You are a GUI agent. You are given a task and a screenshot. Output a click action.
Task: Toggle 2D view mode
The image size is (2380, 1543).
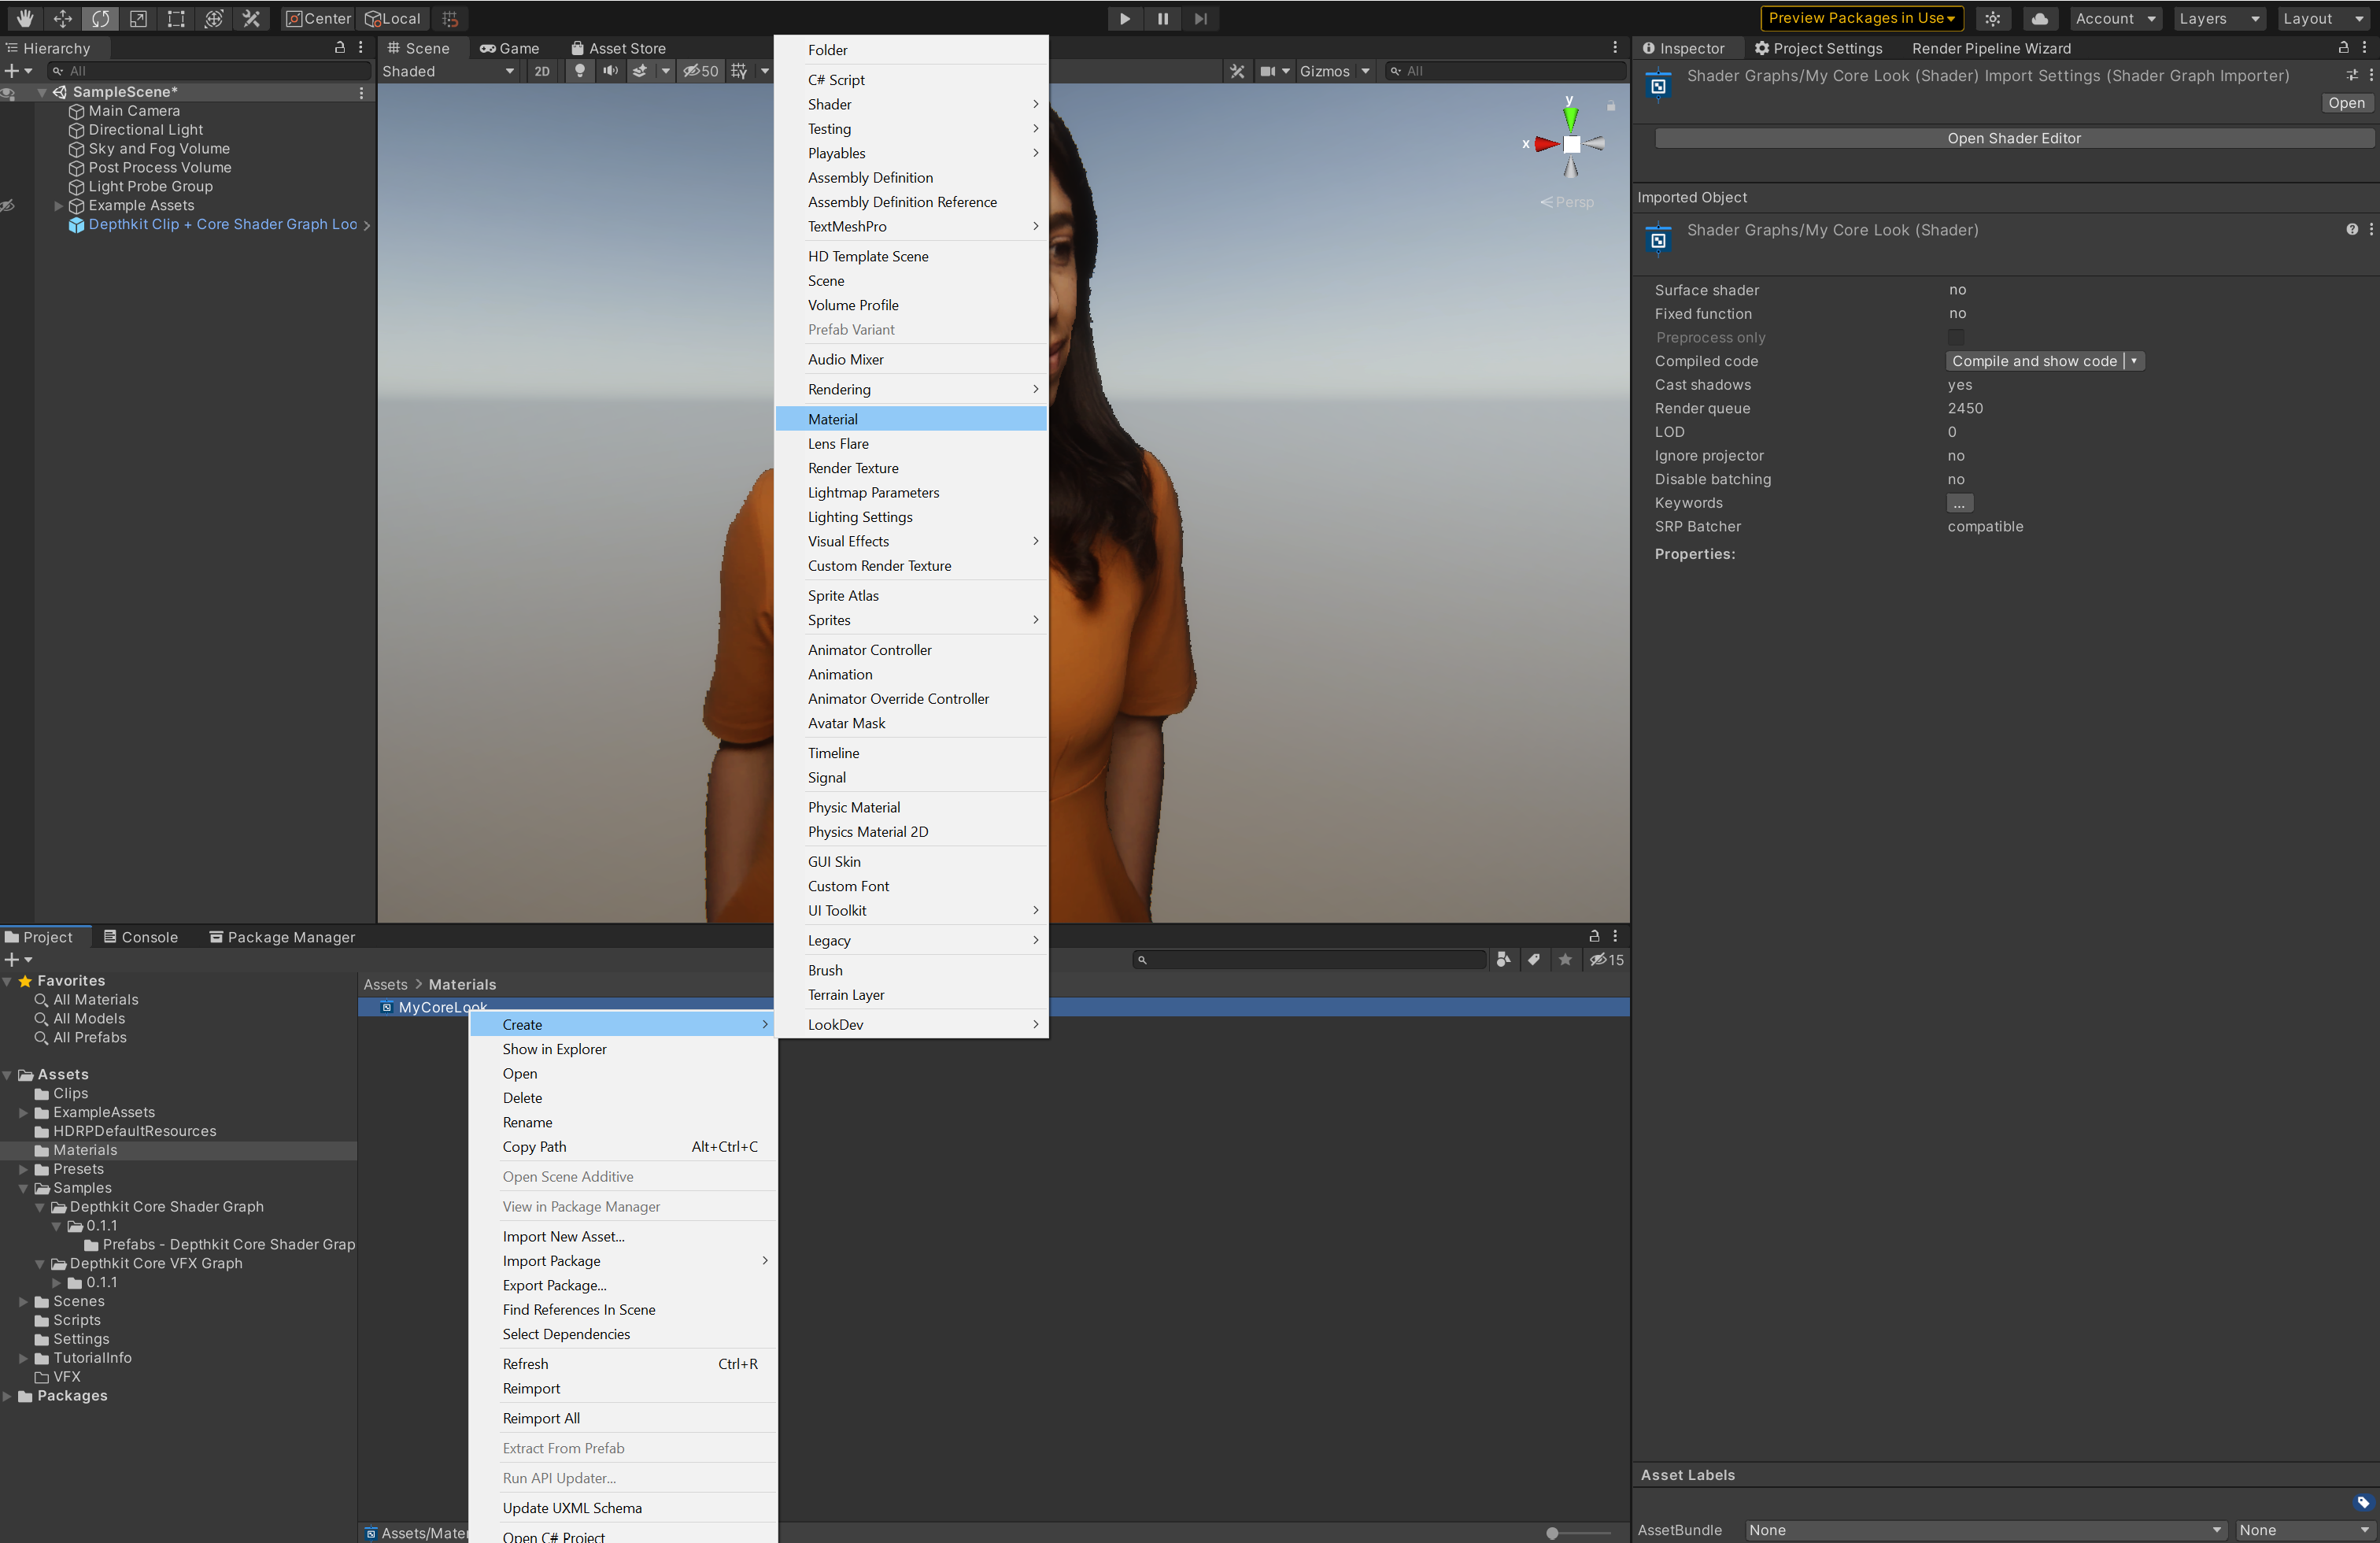pyautogui.click(x=541, y=71)
